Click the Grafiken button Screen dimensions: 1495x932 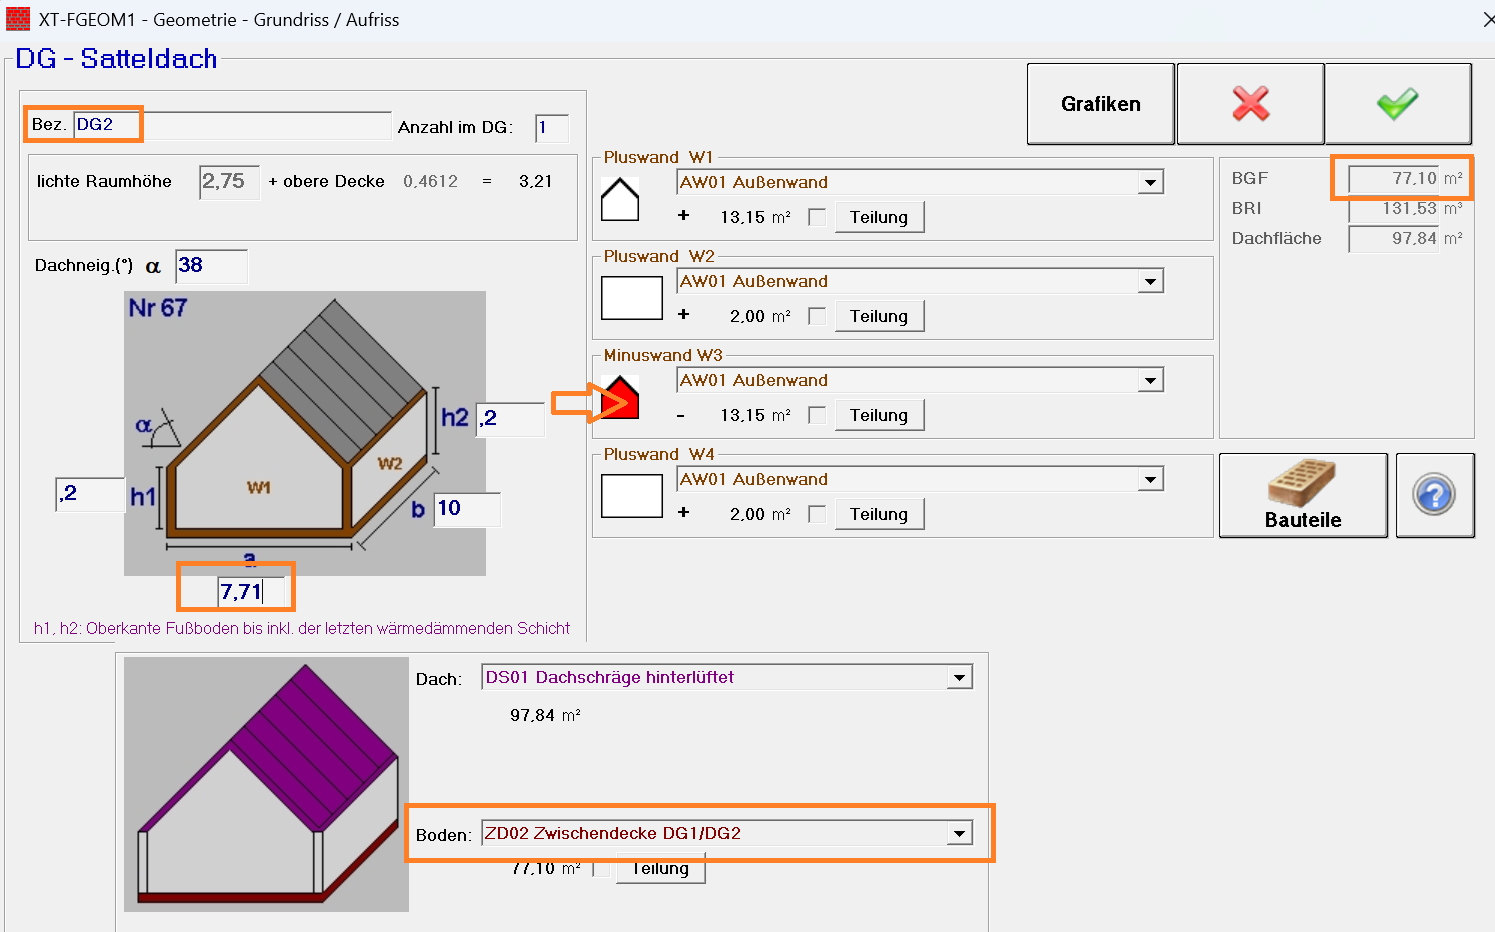(x=1100, y=104)
